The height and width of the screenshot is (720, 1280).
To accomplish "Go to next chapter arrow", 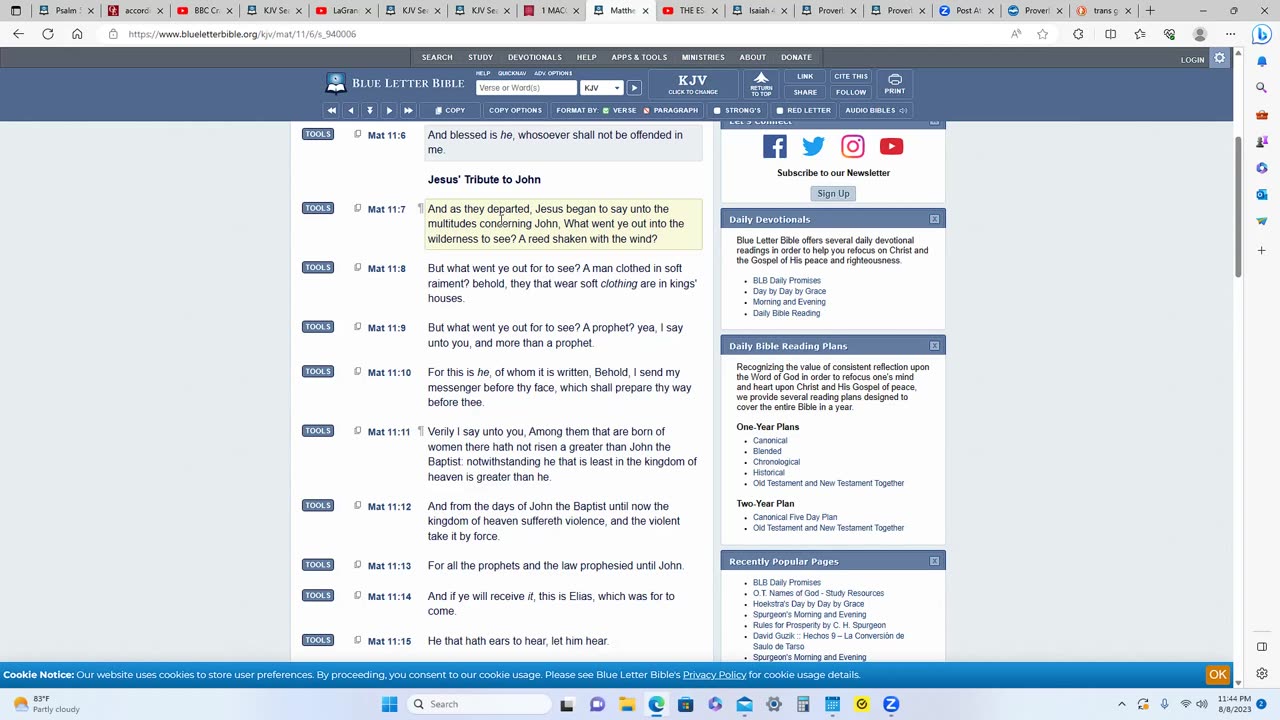I will [389, 110].
